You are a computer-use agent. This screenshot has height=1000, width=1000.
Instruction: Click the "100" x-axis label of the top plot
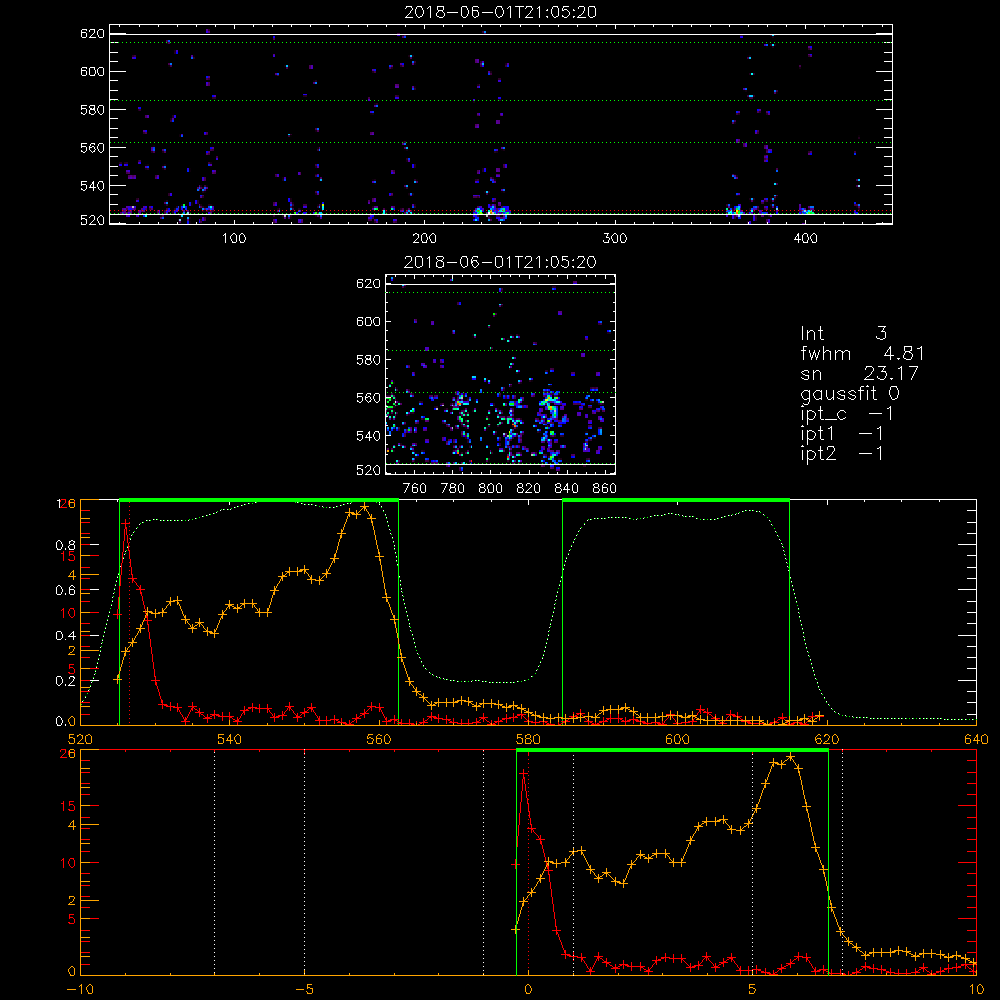pyautogui.click(x=234, y=239)
